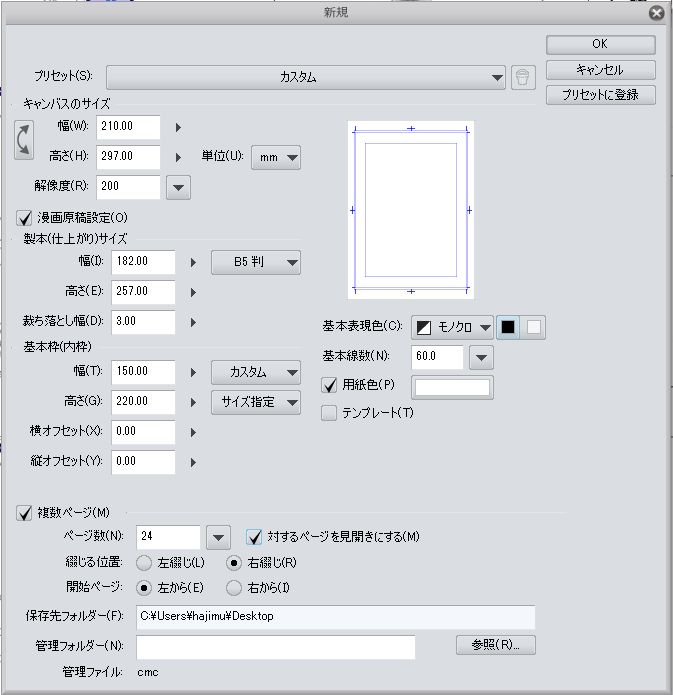Open slider for vertical offset 縦オフセット
This screenshot has height=695, width=673.
pyautogui.click(x=193, y=463)
